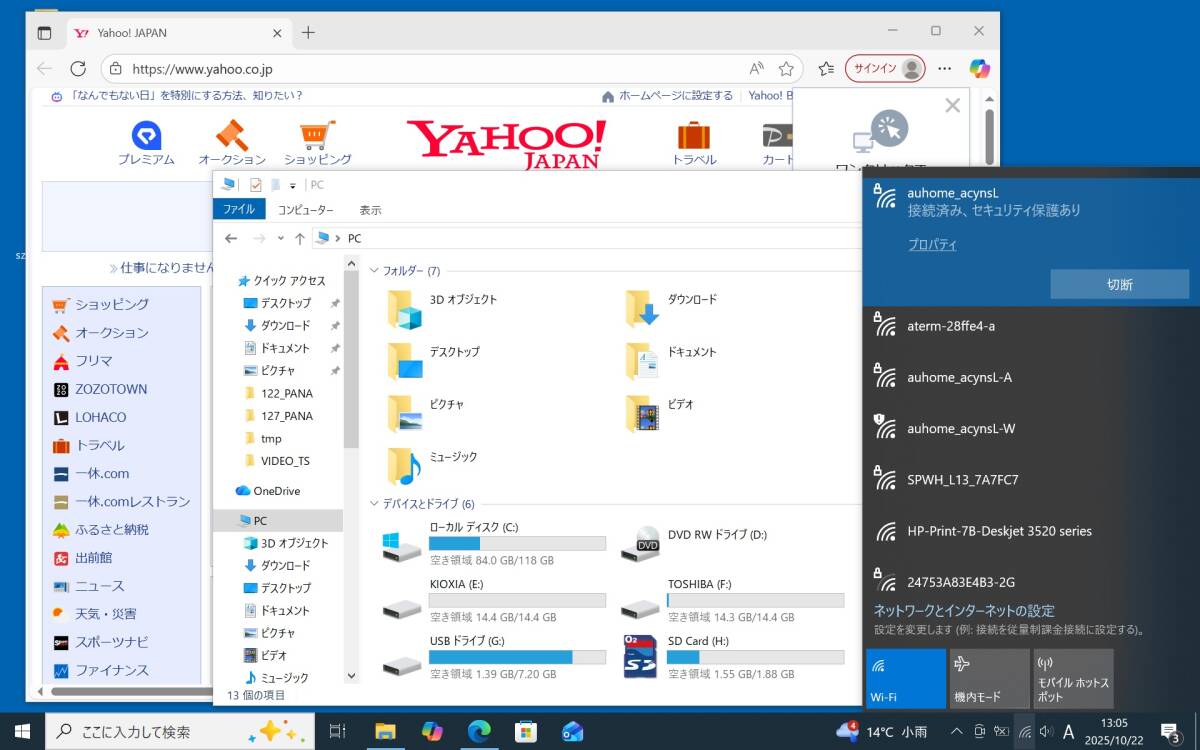Add page to favorites star icon
The image size is (1200, 750).
[786, 69]
